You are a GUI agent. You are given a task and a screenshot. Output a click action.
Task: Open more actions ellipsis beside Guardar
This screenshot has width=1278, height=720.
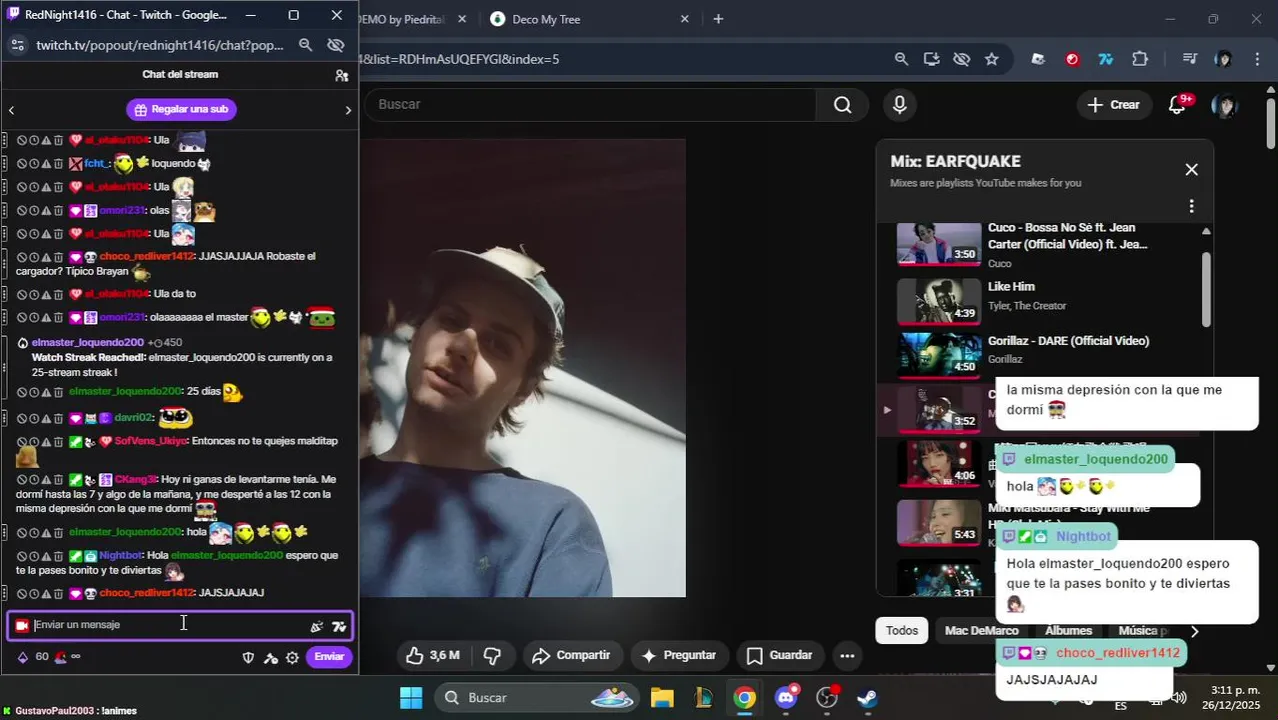pos(847,655)
